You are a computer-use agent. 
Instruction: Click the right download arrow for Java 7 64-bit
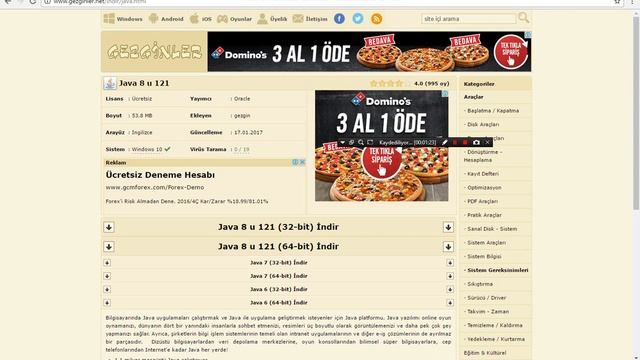pyautogui.click(x=450, y=276)
